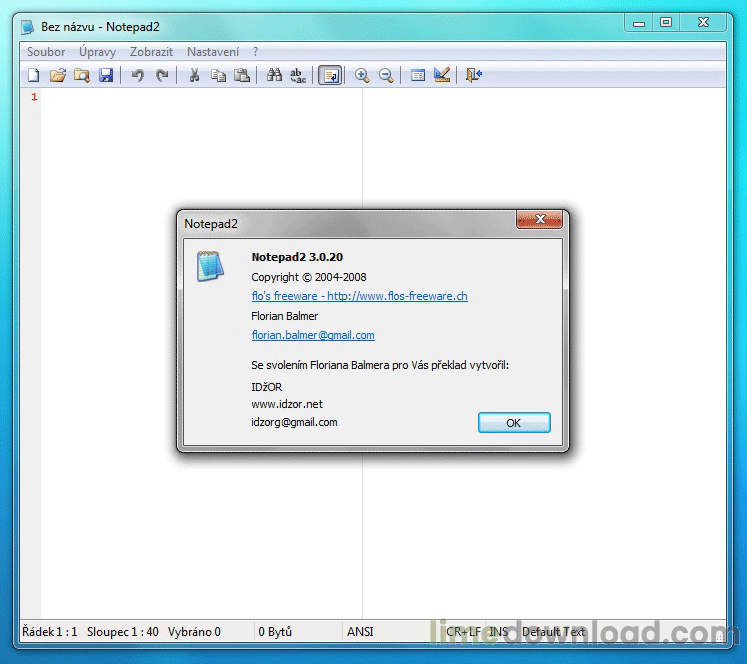Expand the Zobrazit menu
Image resolution: width=747 pixels, height=664 pixels.
pos(151,52)
